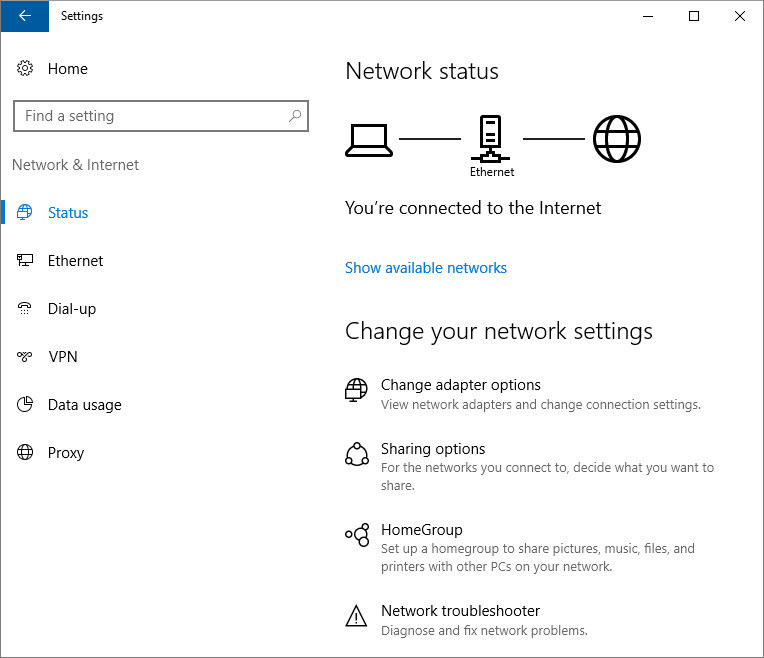Click the Data usage pie icon
Viewport: 764px width, 658px height.
click(x=25, y=405)
